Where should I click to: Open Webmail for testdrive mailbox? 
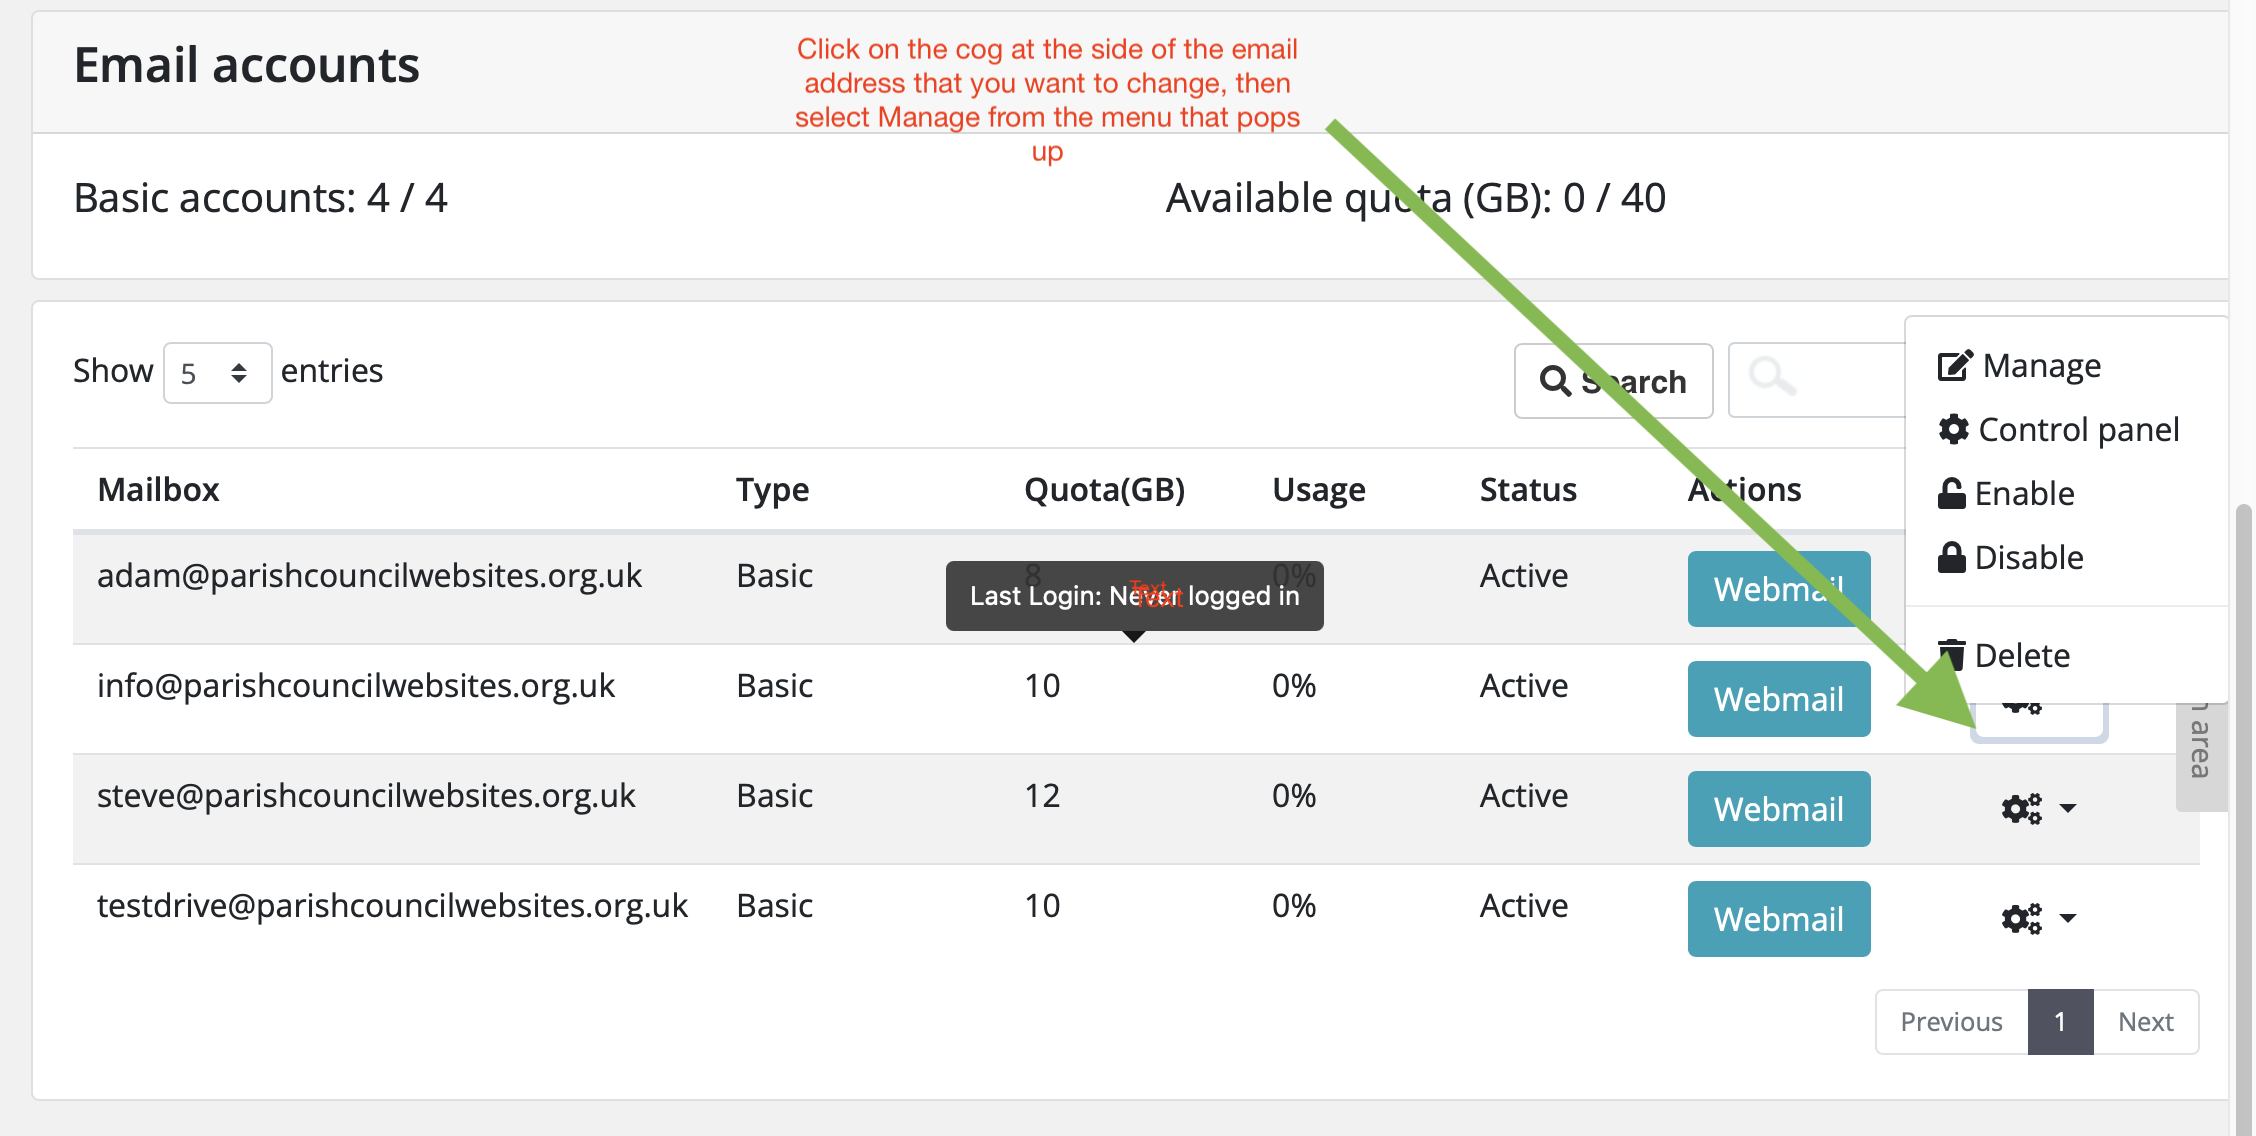[x=1778, y=919]
